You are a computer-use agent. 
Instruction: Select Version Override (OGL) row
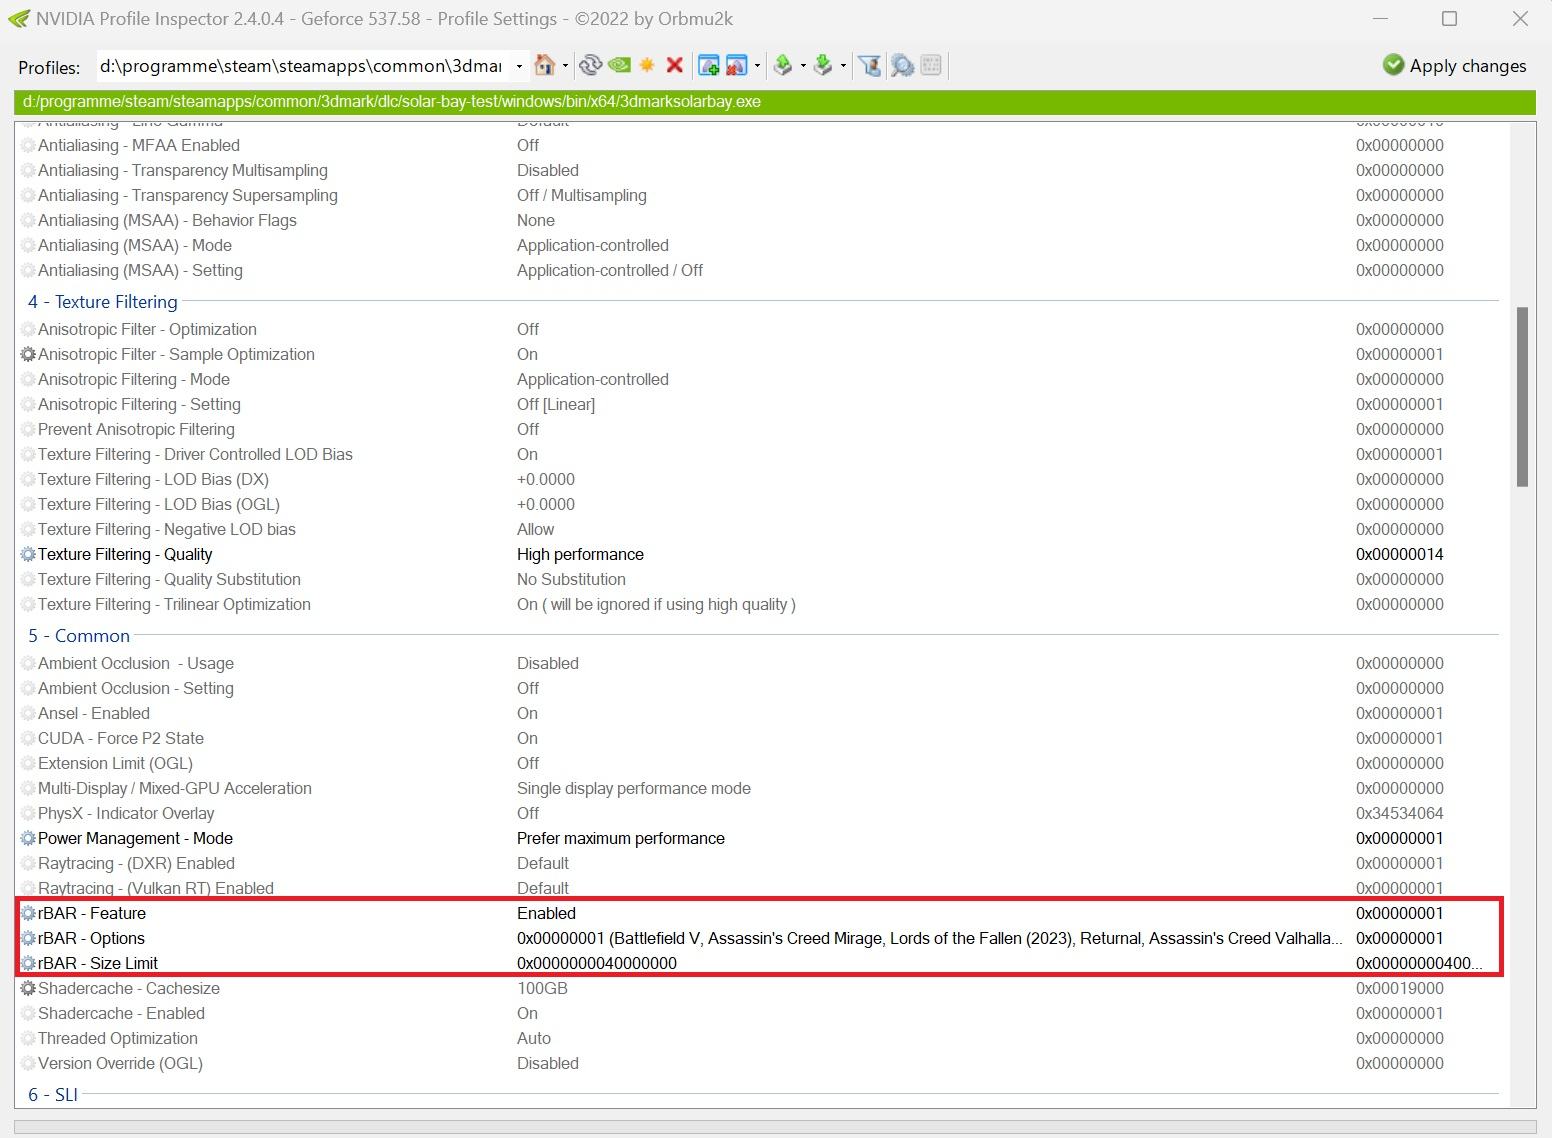tap(760, 1063)
